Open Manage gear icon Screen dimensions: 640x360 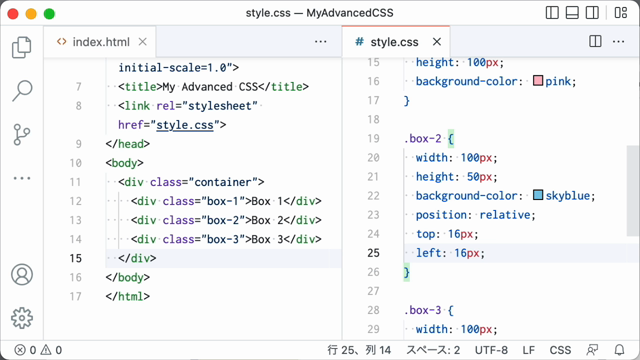coord(22,318)
